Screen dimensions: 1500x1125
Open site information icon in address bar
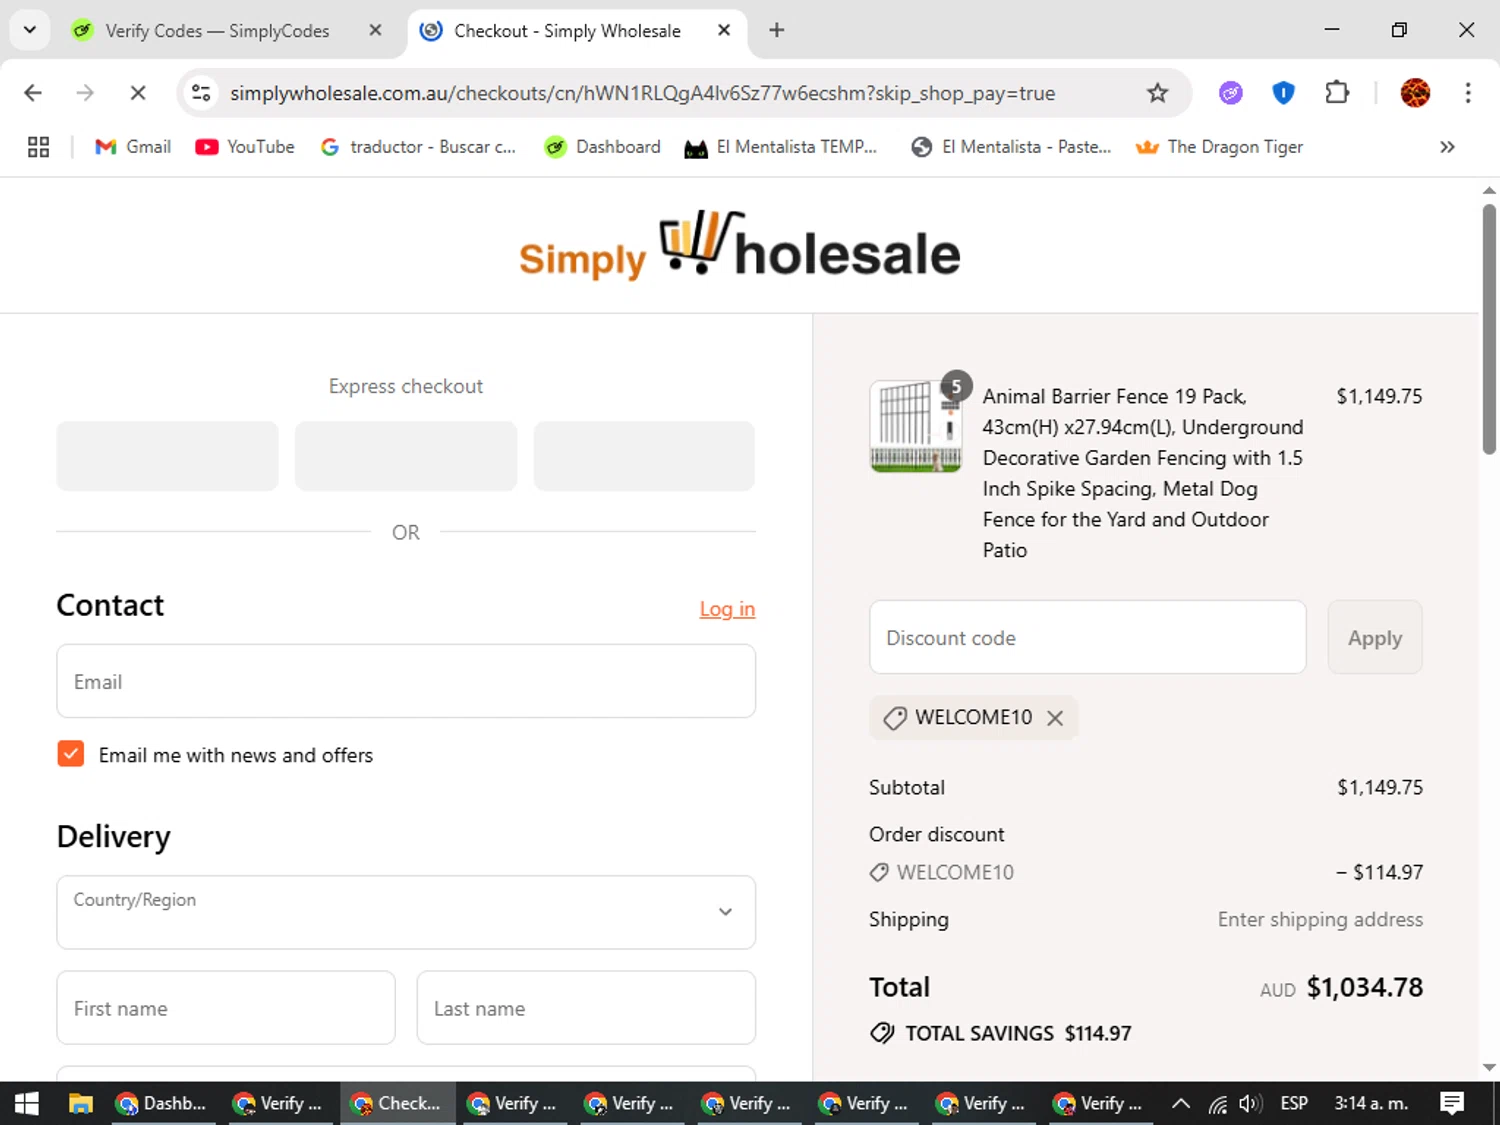[x=201, y=93]
